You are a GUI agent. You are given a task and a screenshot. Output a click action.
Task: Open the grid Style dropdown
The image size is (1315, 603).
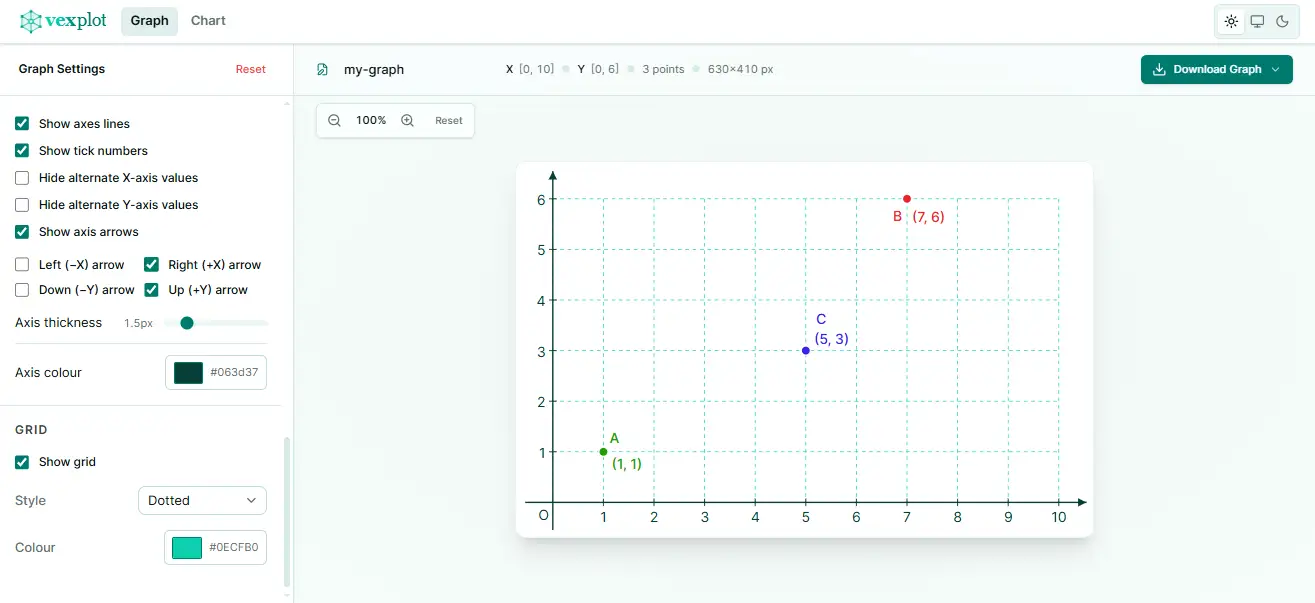pyautogui.click(x=202, y=500)
